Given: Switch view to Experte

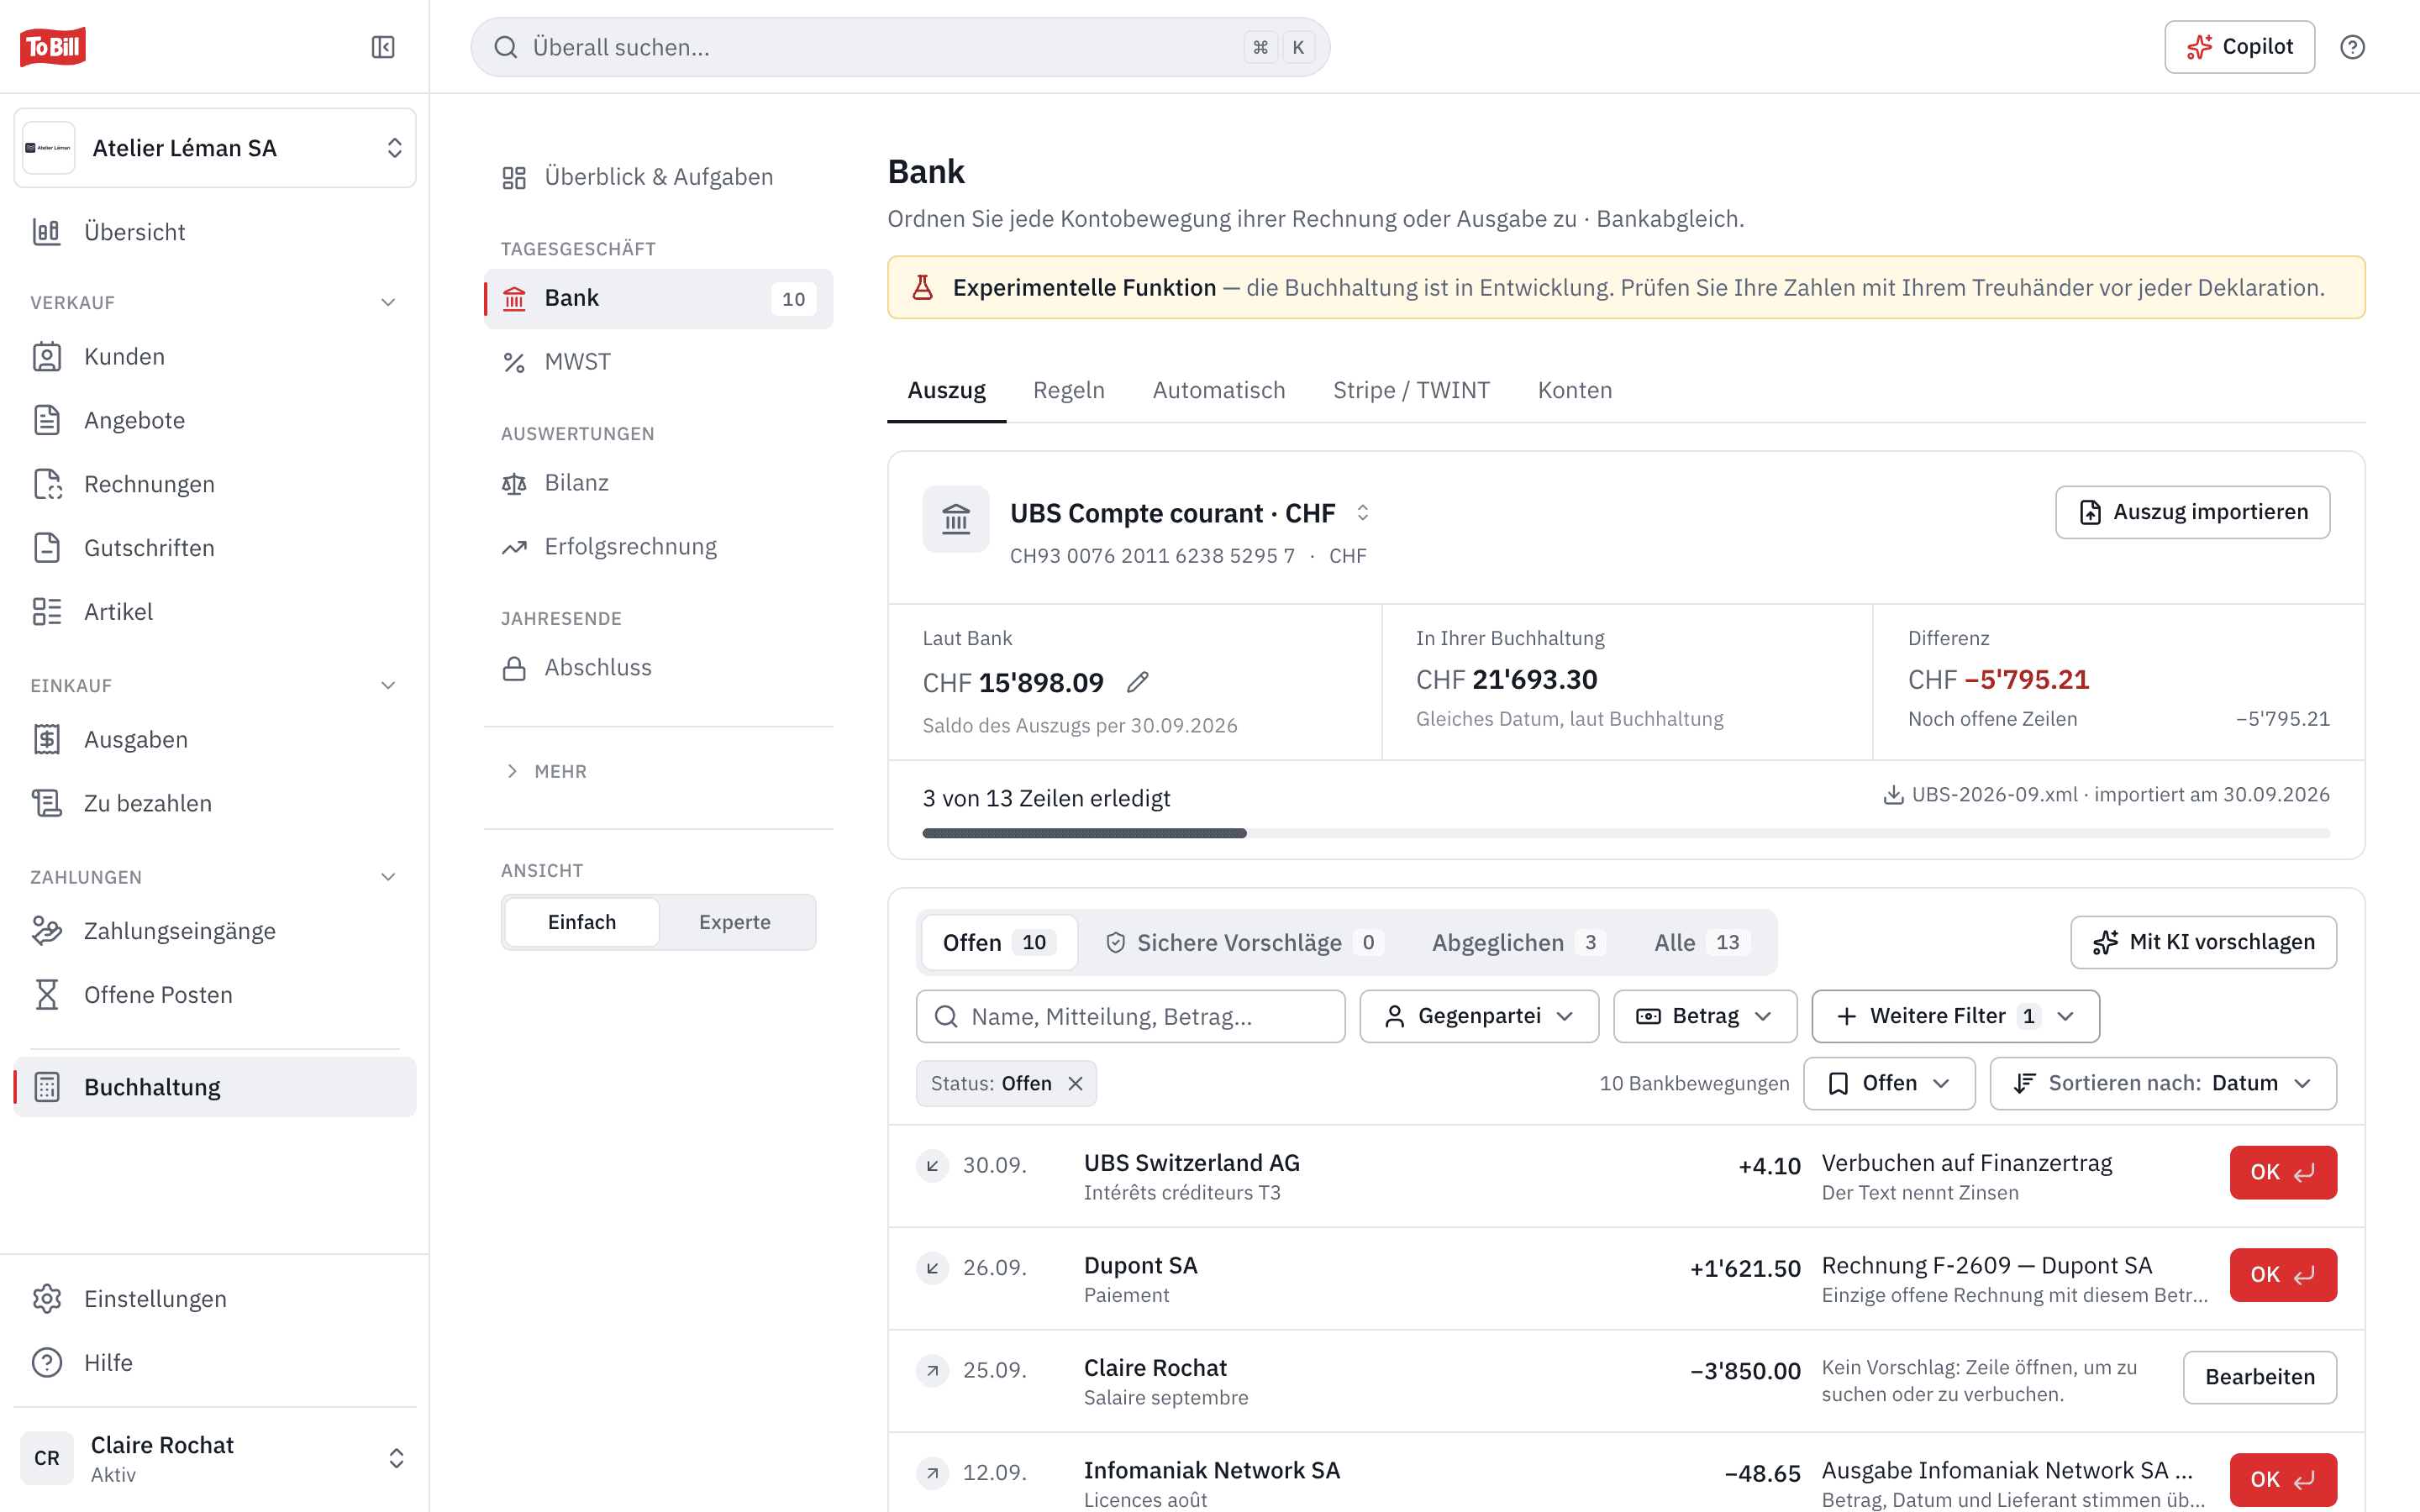Looking at the screenshot, I should click(735, 922).
